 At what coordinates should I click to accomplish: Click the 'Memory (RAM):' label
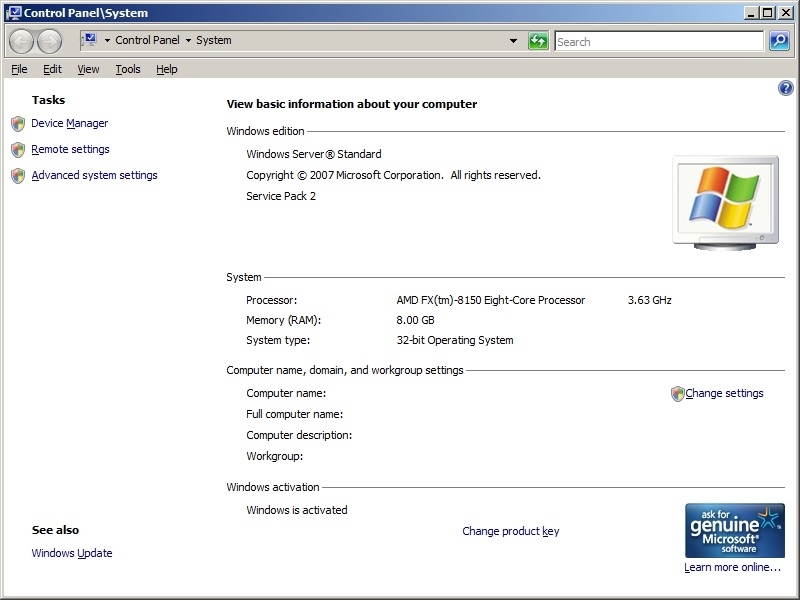pyautogui.click(x=284, y=320)
